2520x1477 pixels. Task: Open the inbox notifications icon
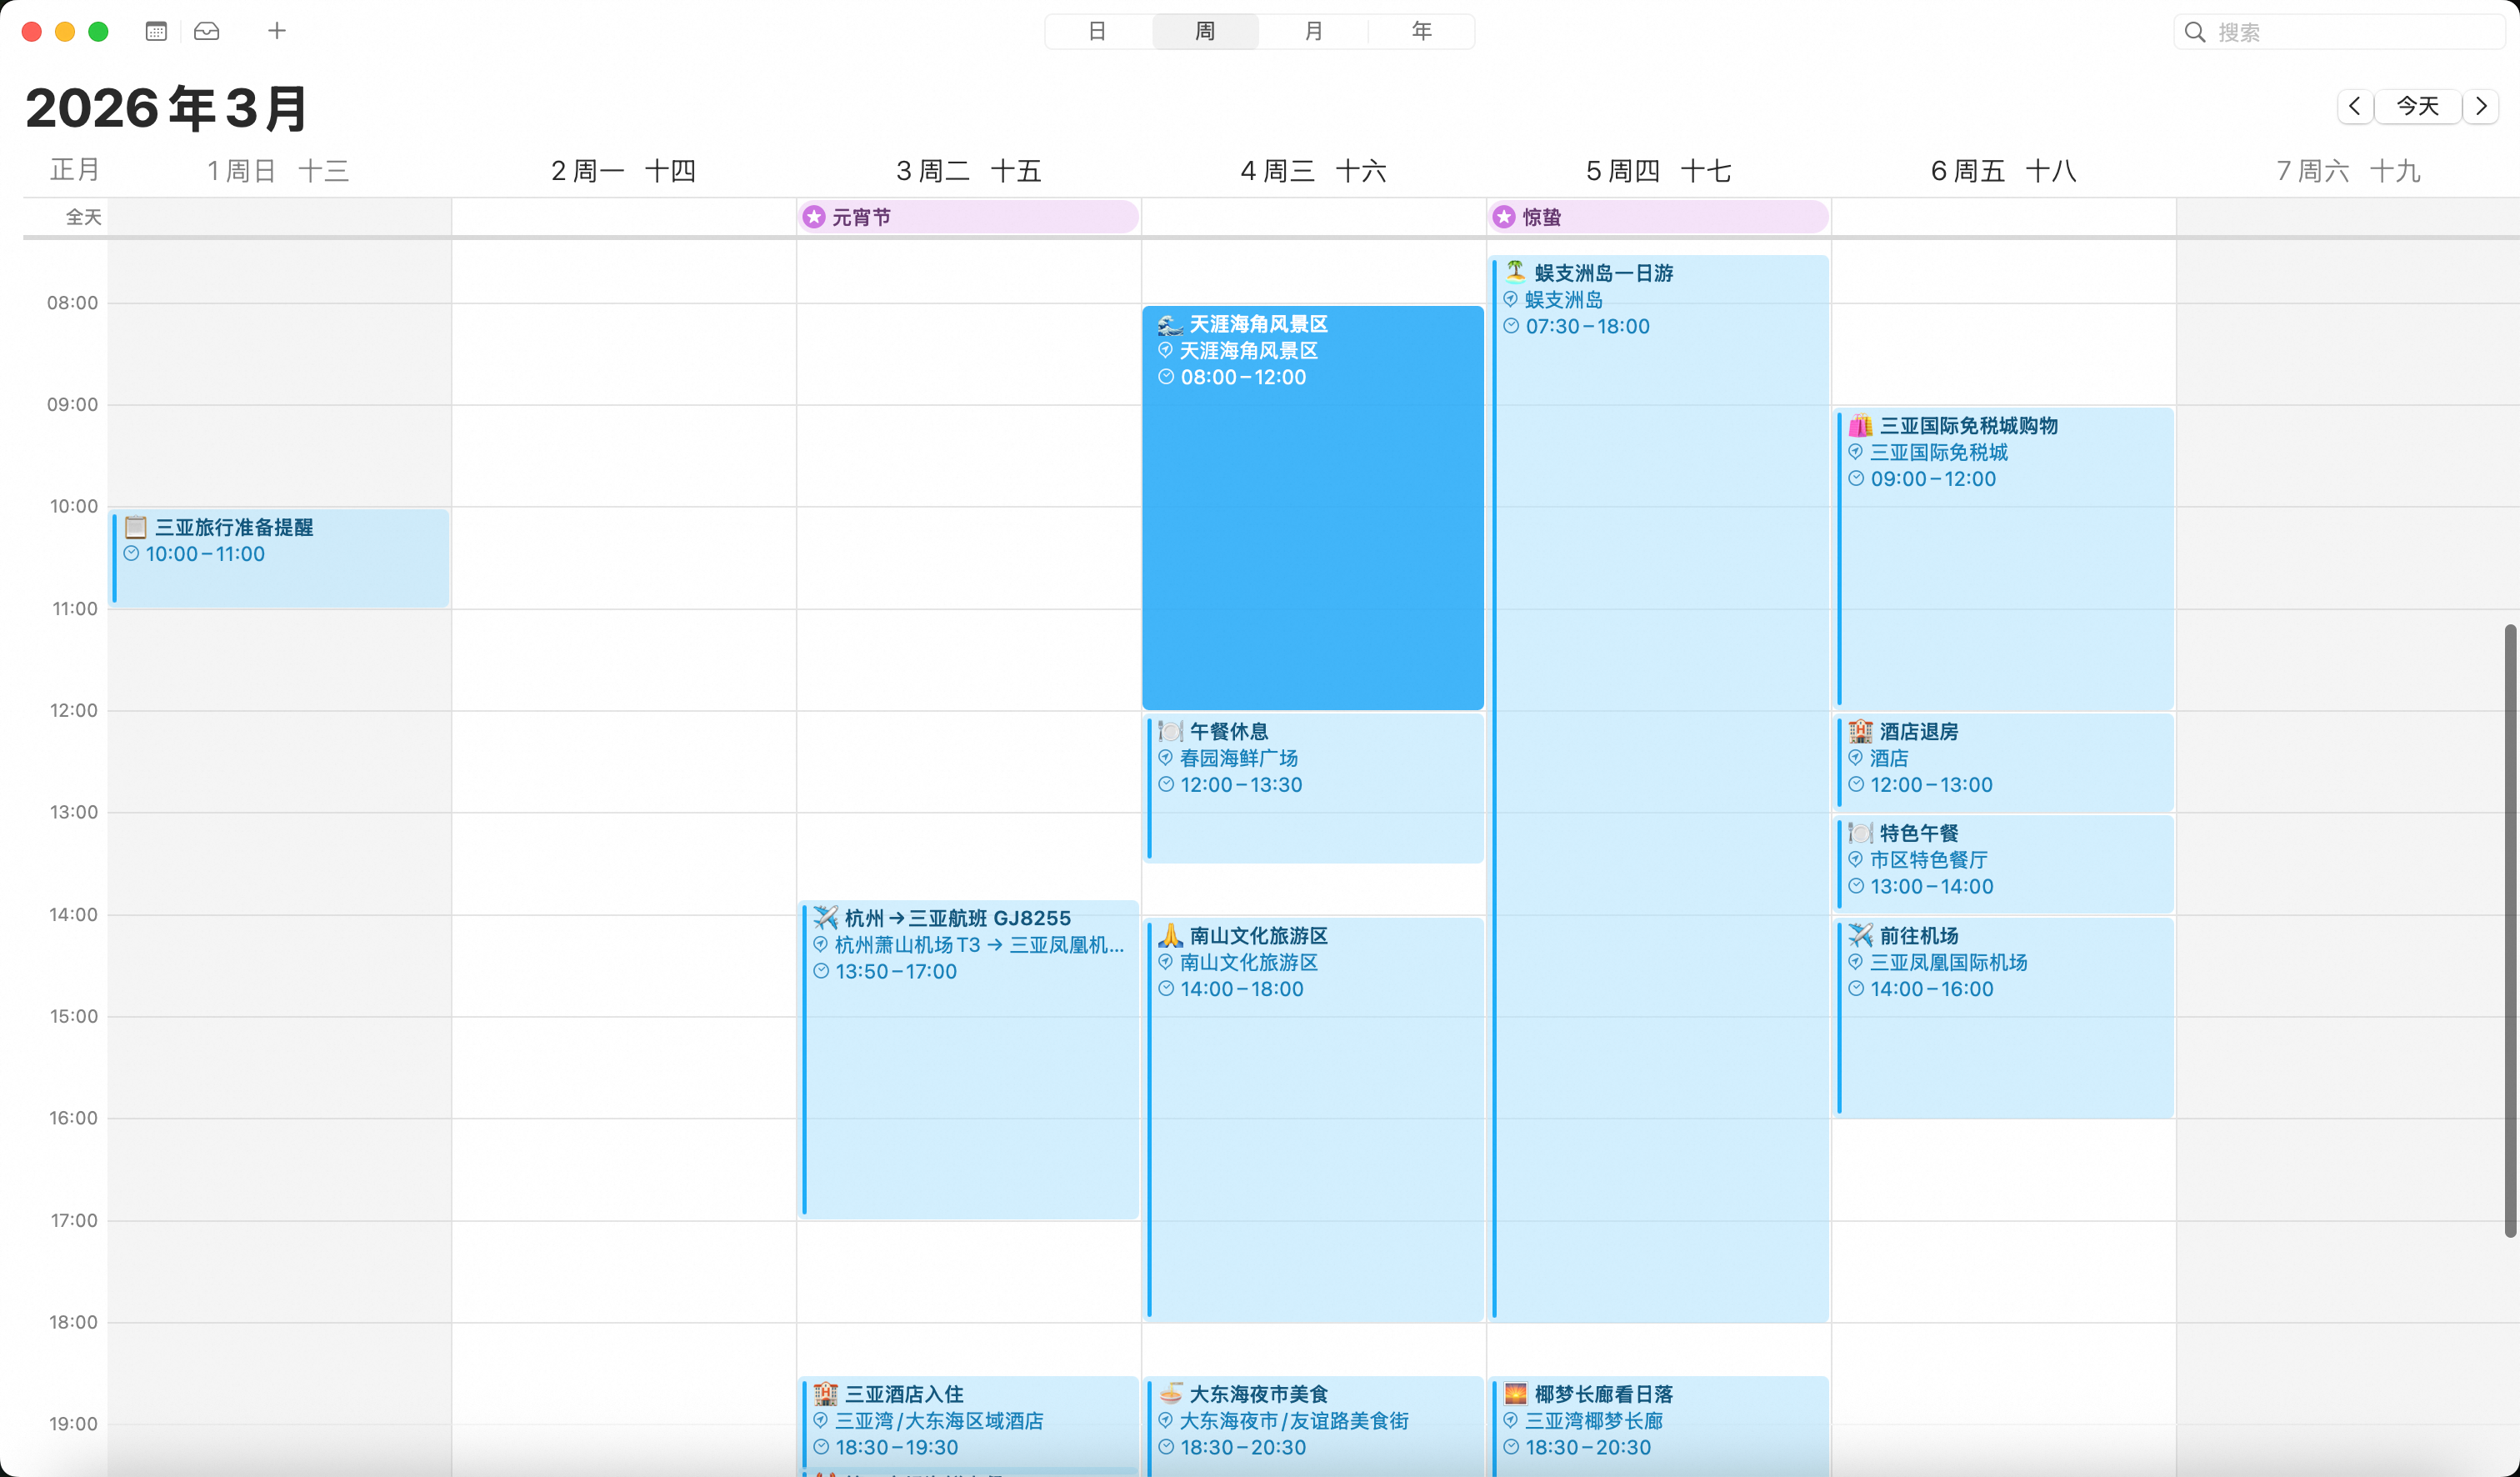click(x=207, y=31)
